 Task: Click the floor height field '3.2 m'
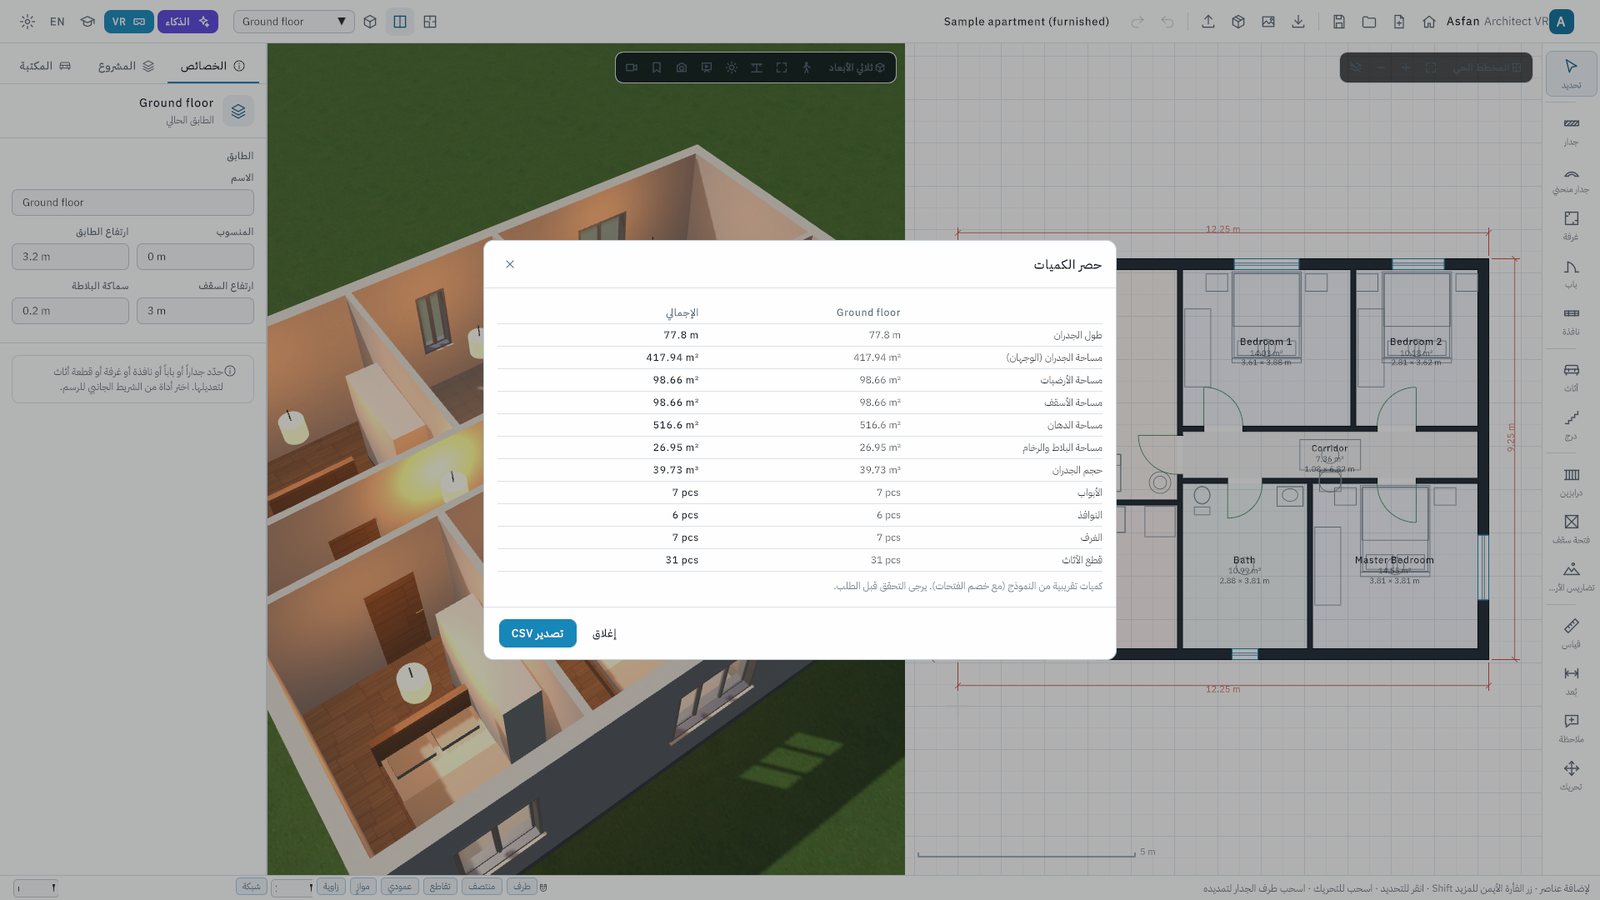click(x=70, y=257)
